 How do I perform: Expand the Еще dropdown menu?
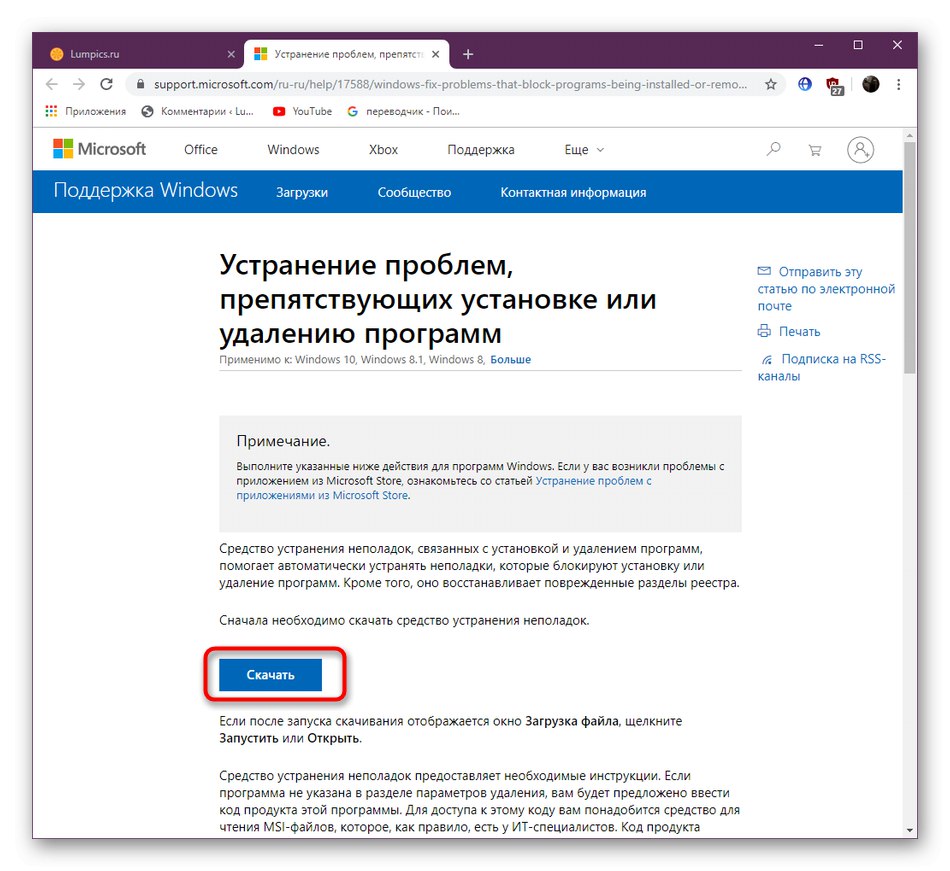click(x=584, y=150)
